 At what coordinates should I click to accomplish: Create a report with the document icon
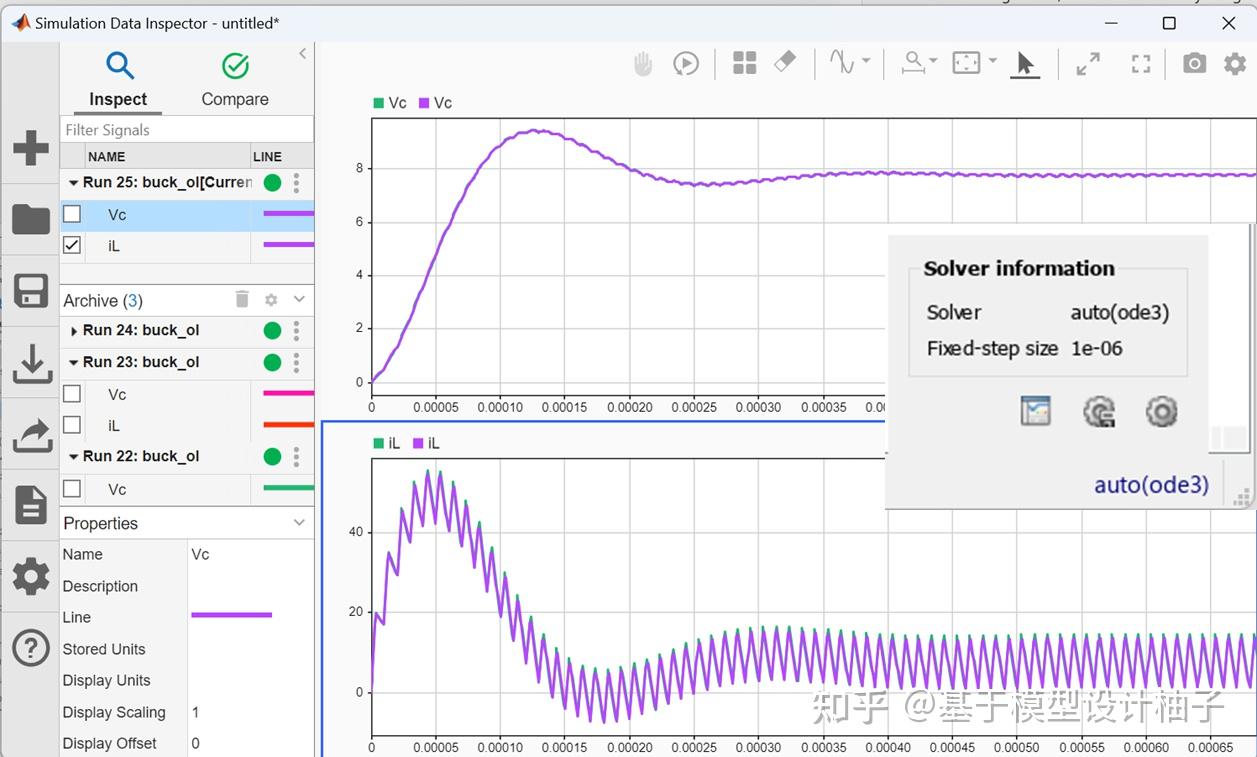[31, 506]
